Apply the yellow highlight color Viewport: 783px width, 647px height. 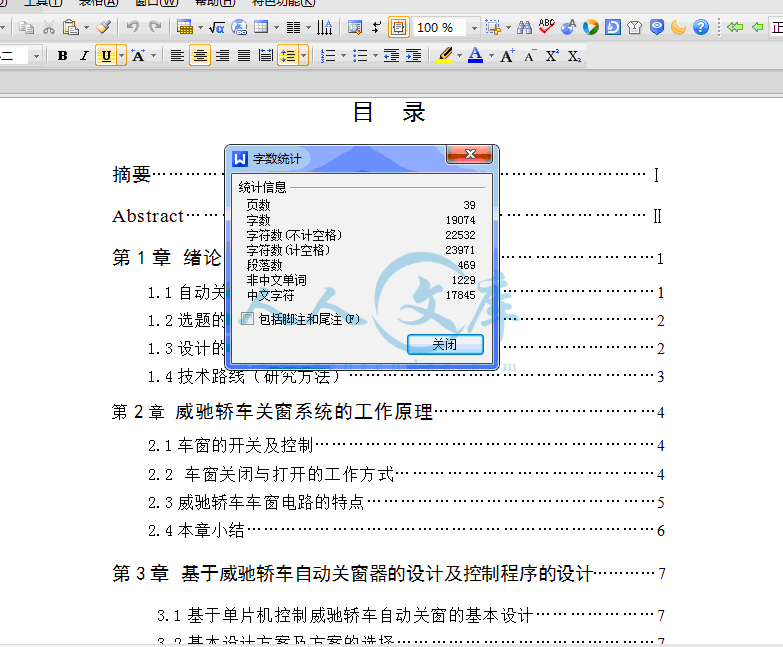[x=444, y=55]
